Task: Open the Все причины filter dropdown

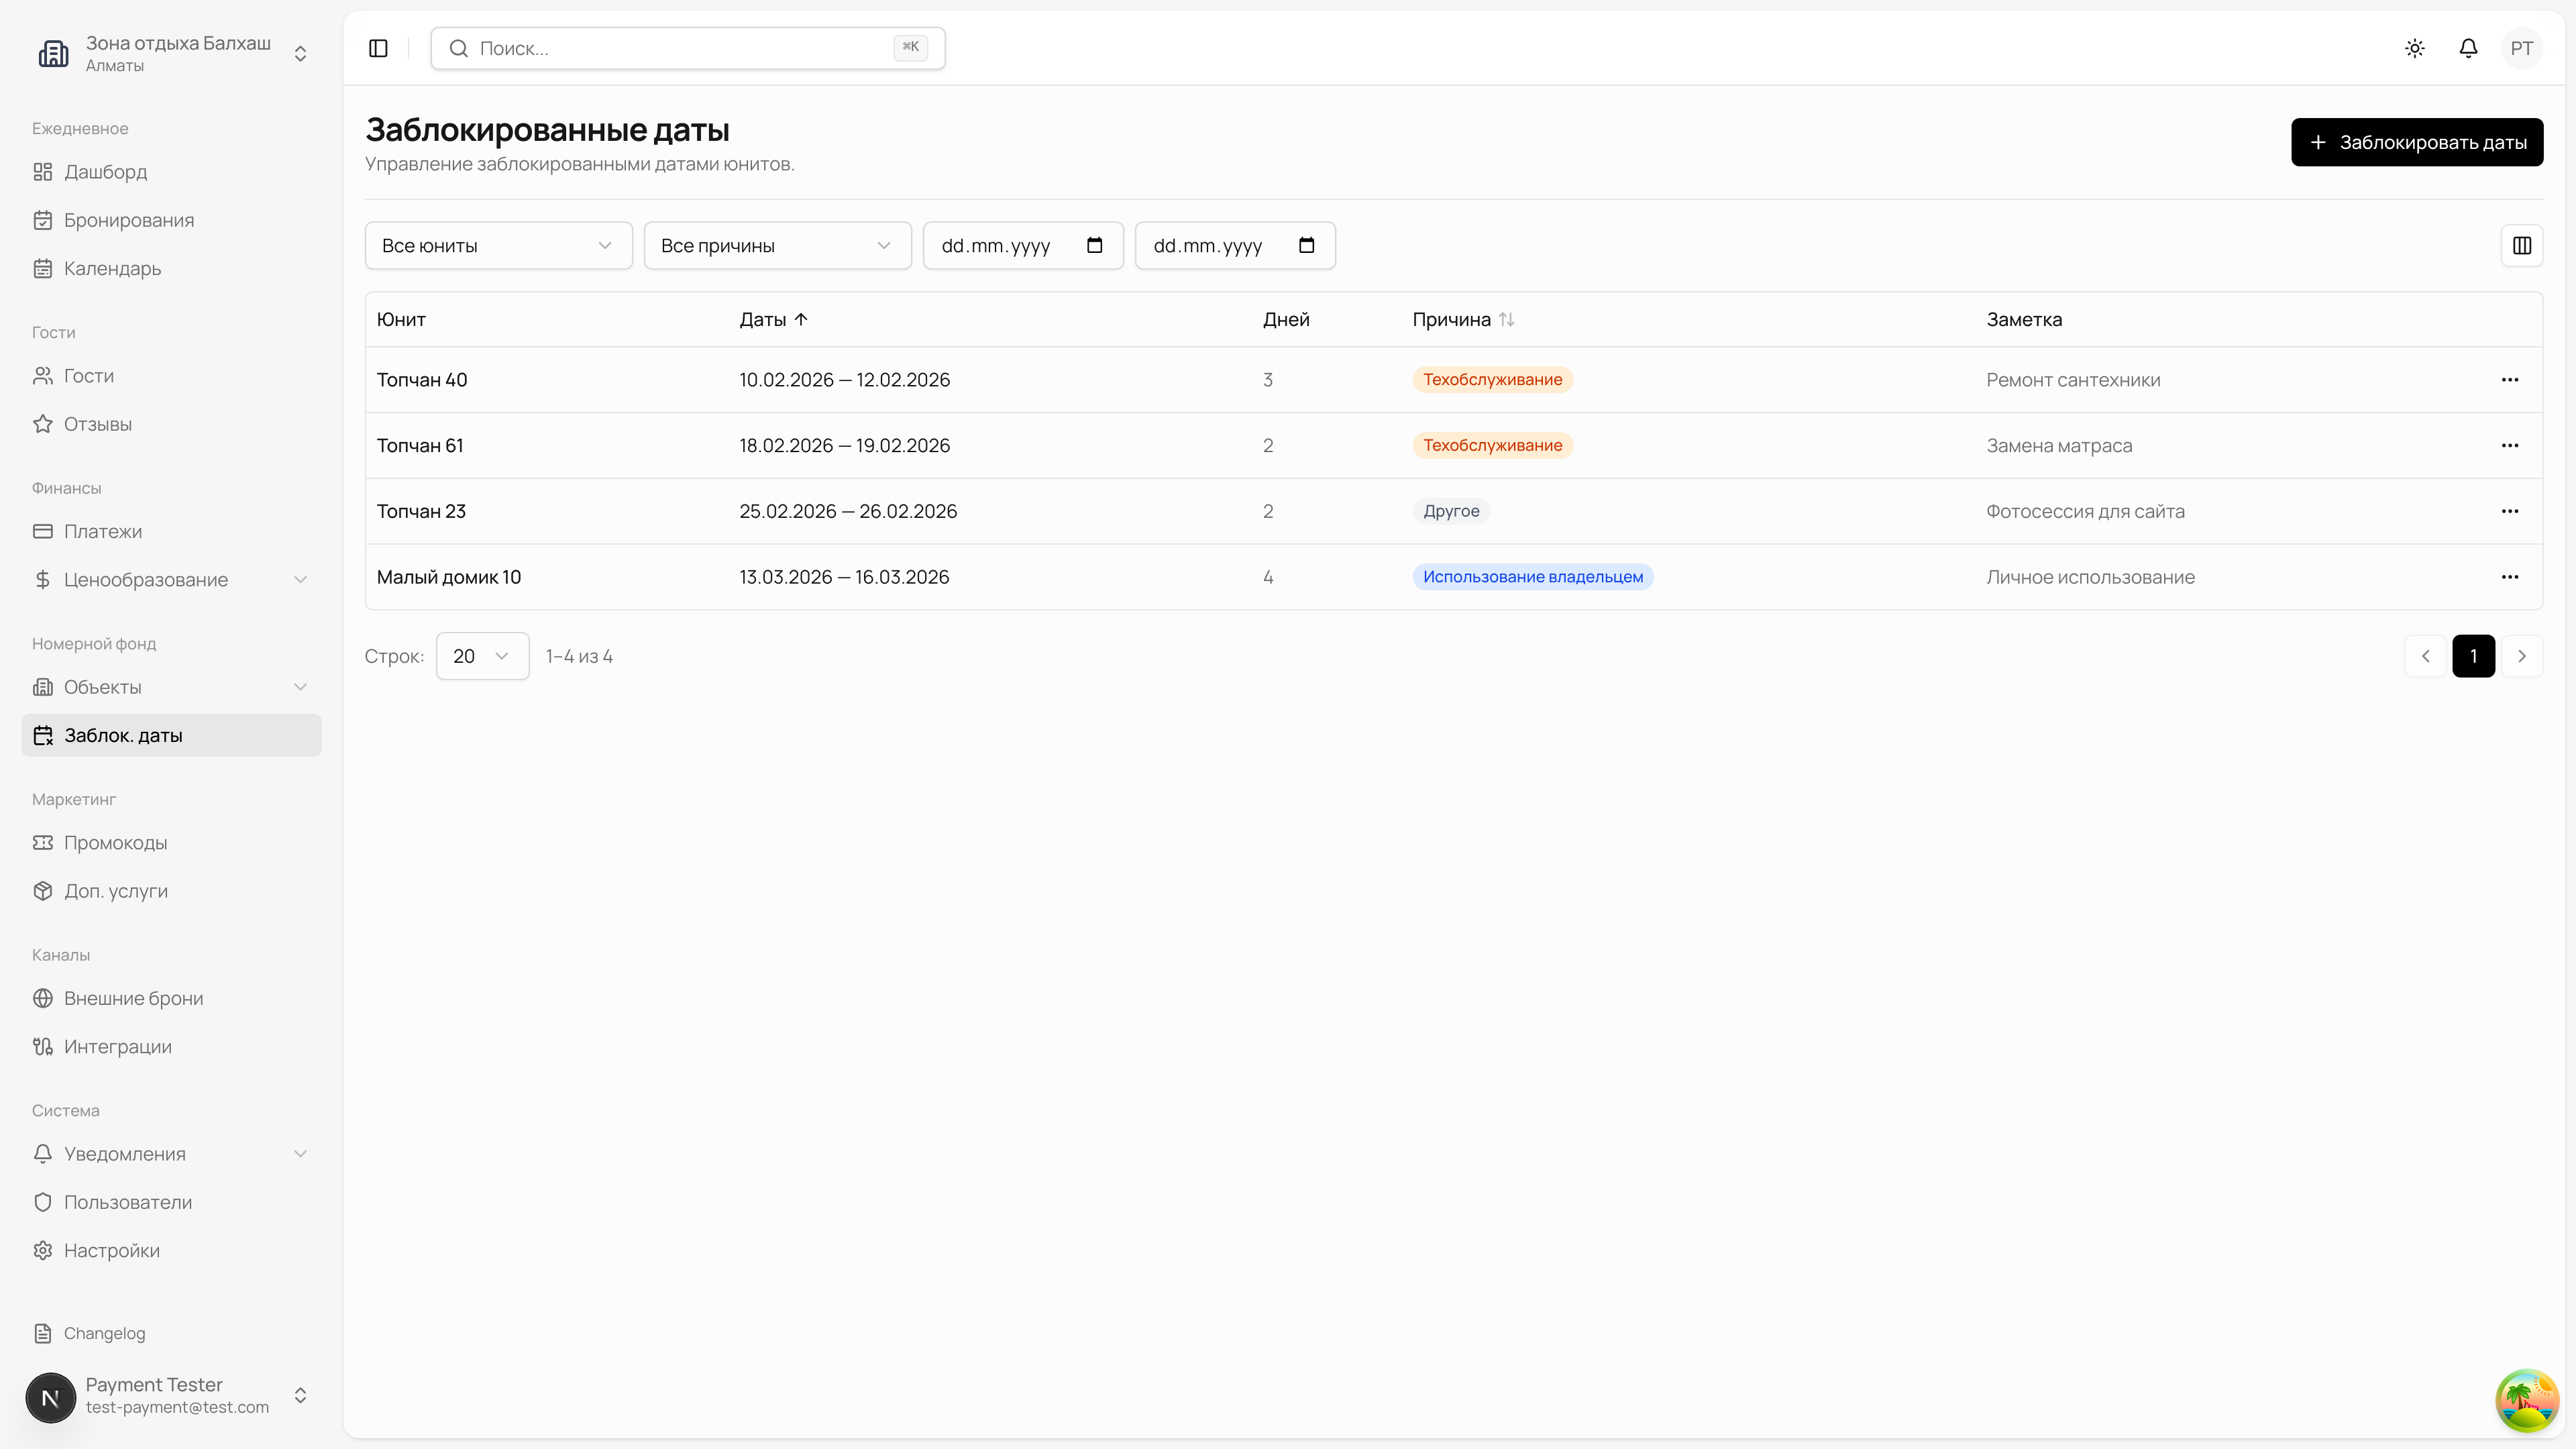Action: pyautogui.click(x=777, y=245)
